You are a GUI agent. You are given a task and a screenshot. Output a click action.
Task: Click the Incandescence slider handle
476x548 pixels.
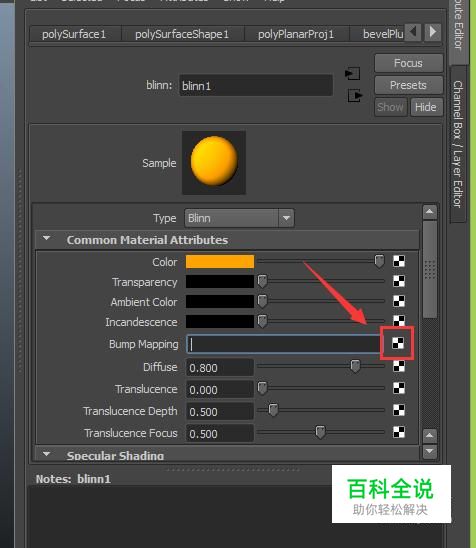click(262, 321)
